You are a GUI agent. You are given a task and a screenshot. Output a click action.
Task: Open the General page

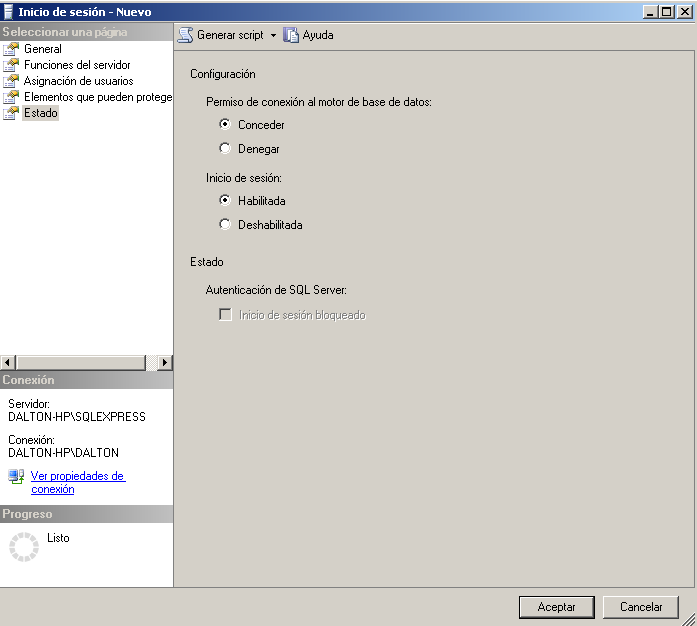[43, 49]
